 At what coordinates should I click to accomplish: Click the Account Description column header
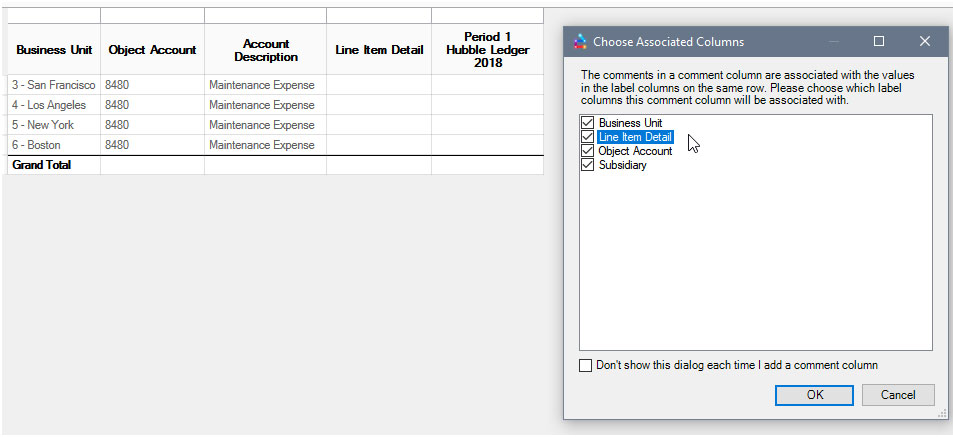[x=266, y=50]
